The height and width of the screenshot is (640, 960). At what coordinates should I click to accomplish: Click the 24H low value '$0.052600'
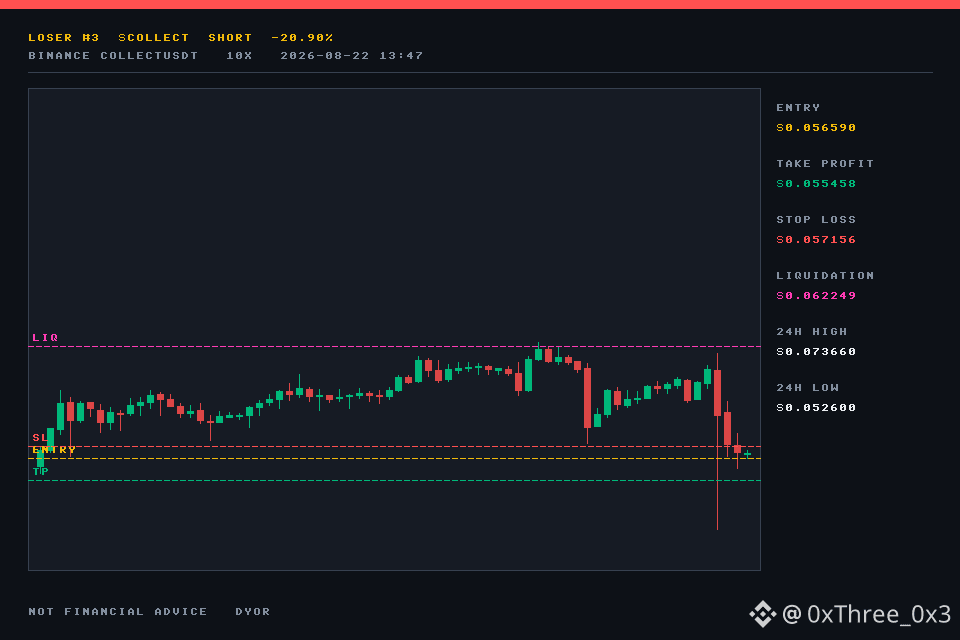click(x=816, y=408)
